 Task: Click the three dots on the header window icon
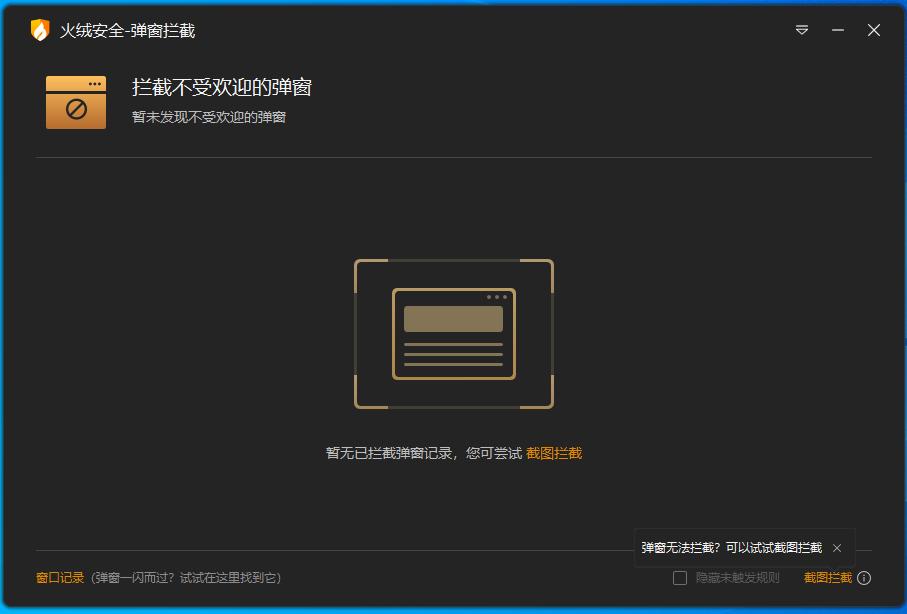[97, 84]
